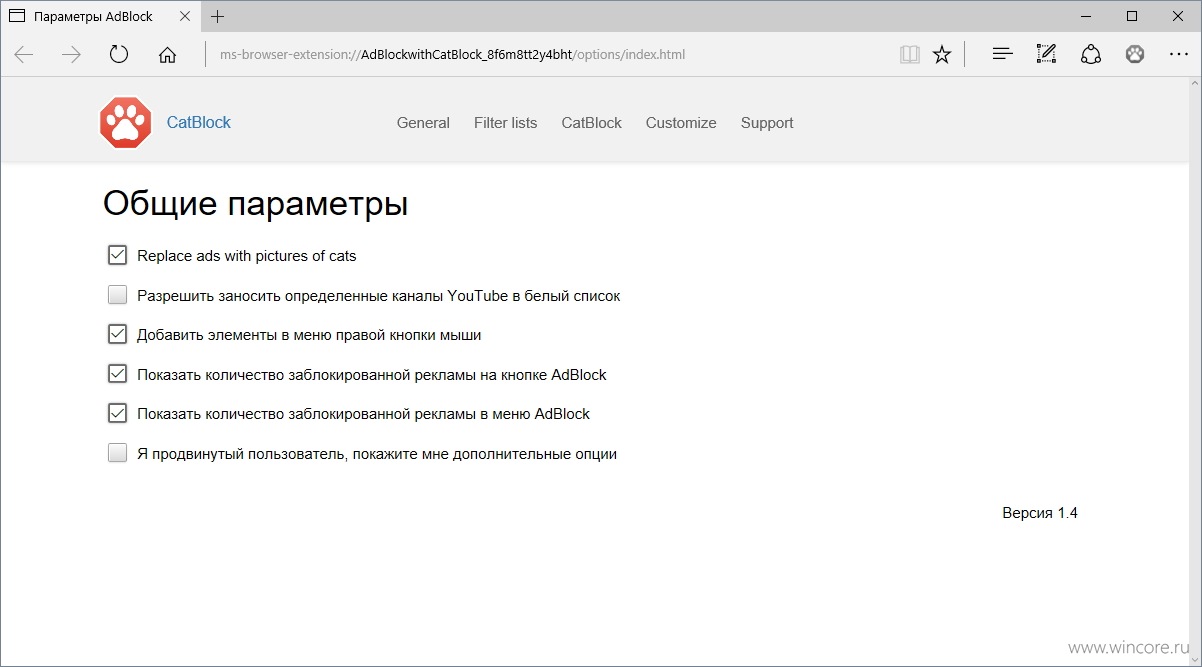Add page to favorites star icon

tap(942, 55)
